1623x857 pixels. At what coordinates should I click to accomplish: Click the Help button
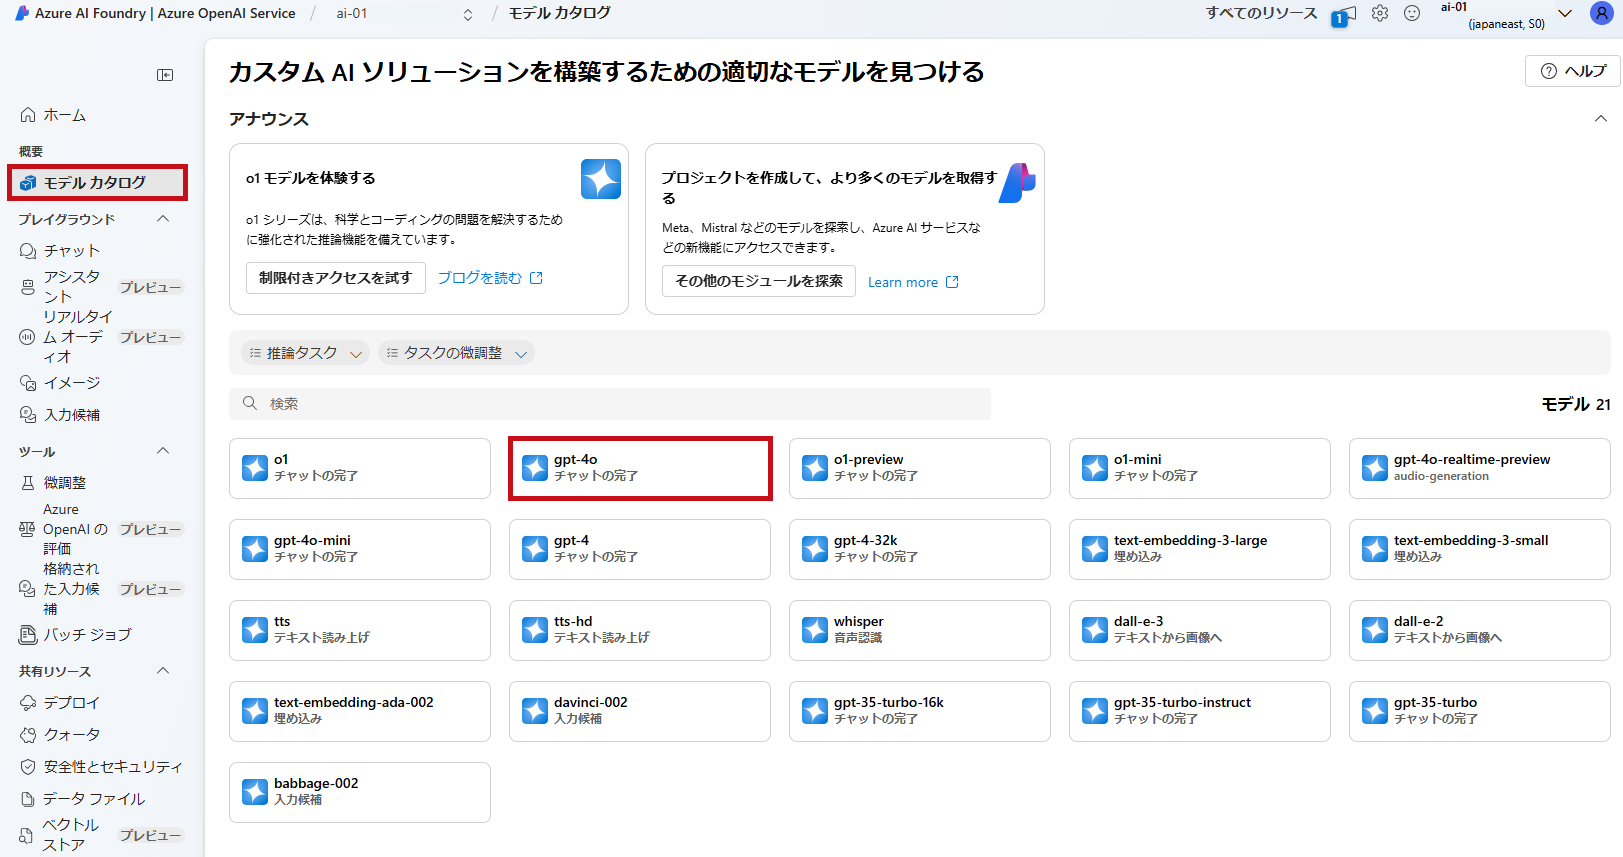pyautogui.click(x=1573, y=71)
